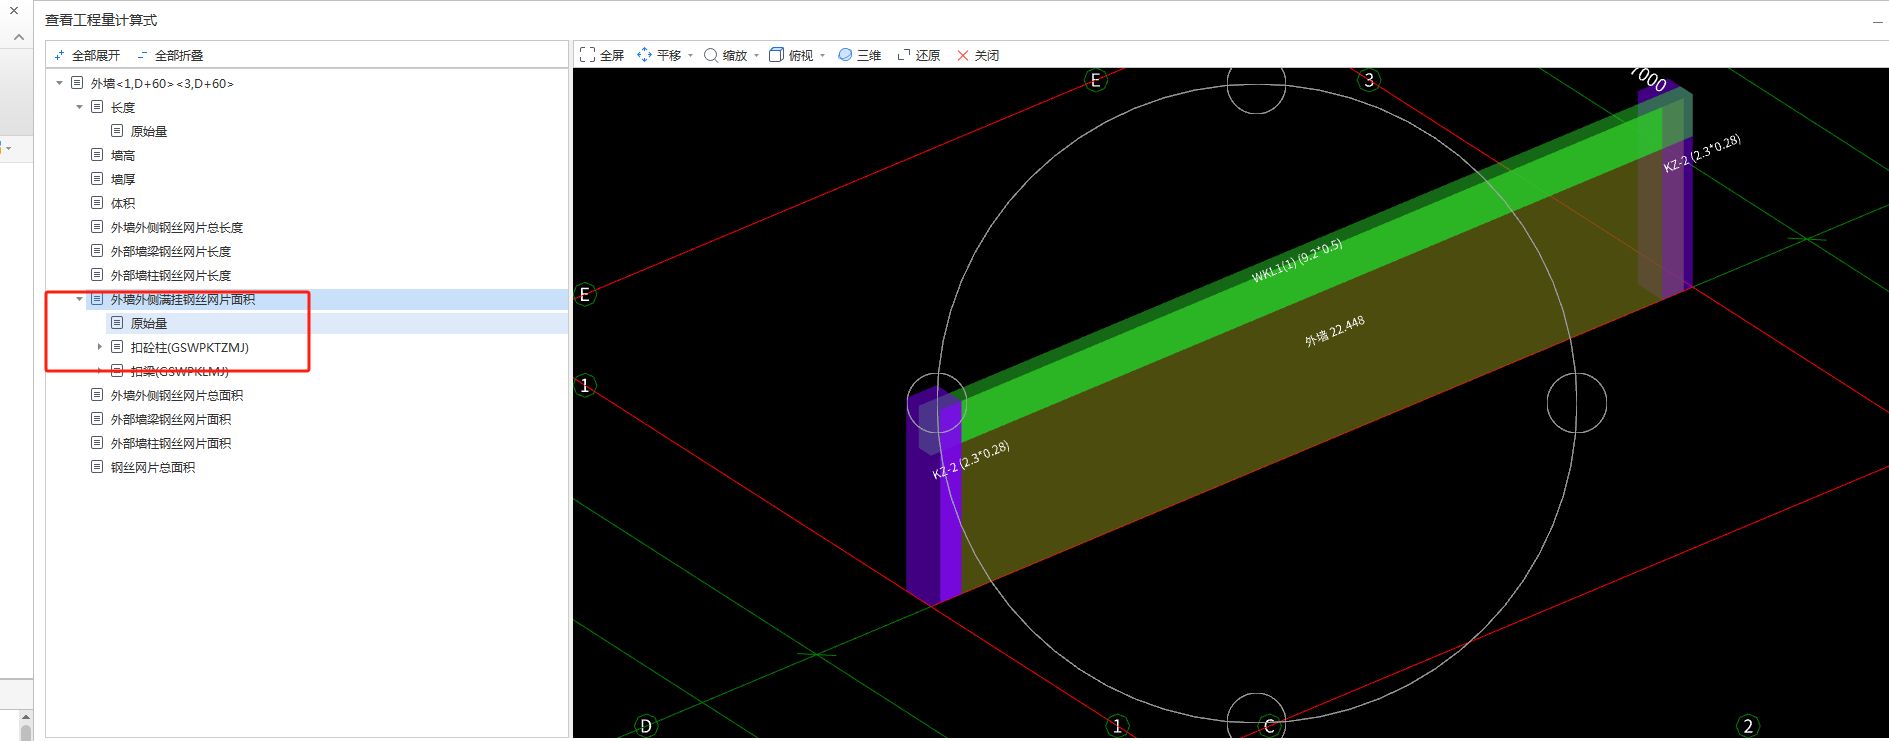Click the lower KZ-2 (2.3*0.28) column label
This screenshot has height=741, width=1889.
[x=971, y=460]
